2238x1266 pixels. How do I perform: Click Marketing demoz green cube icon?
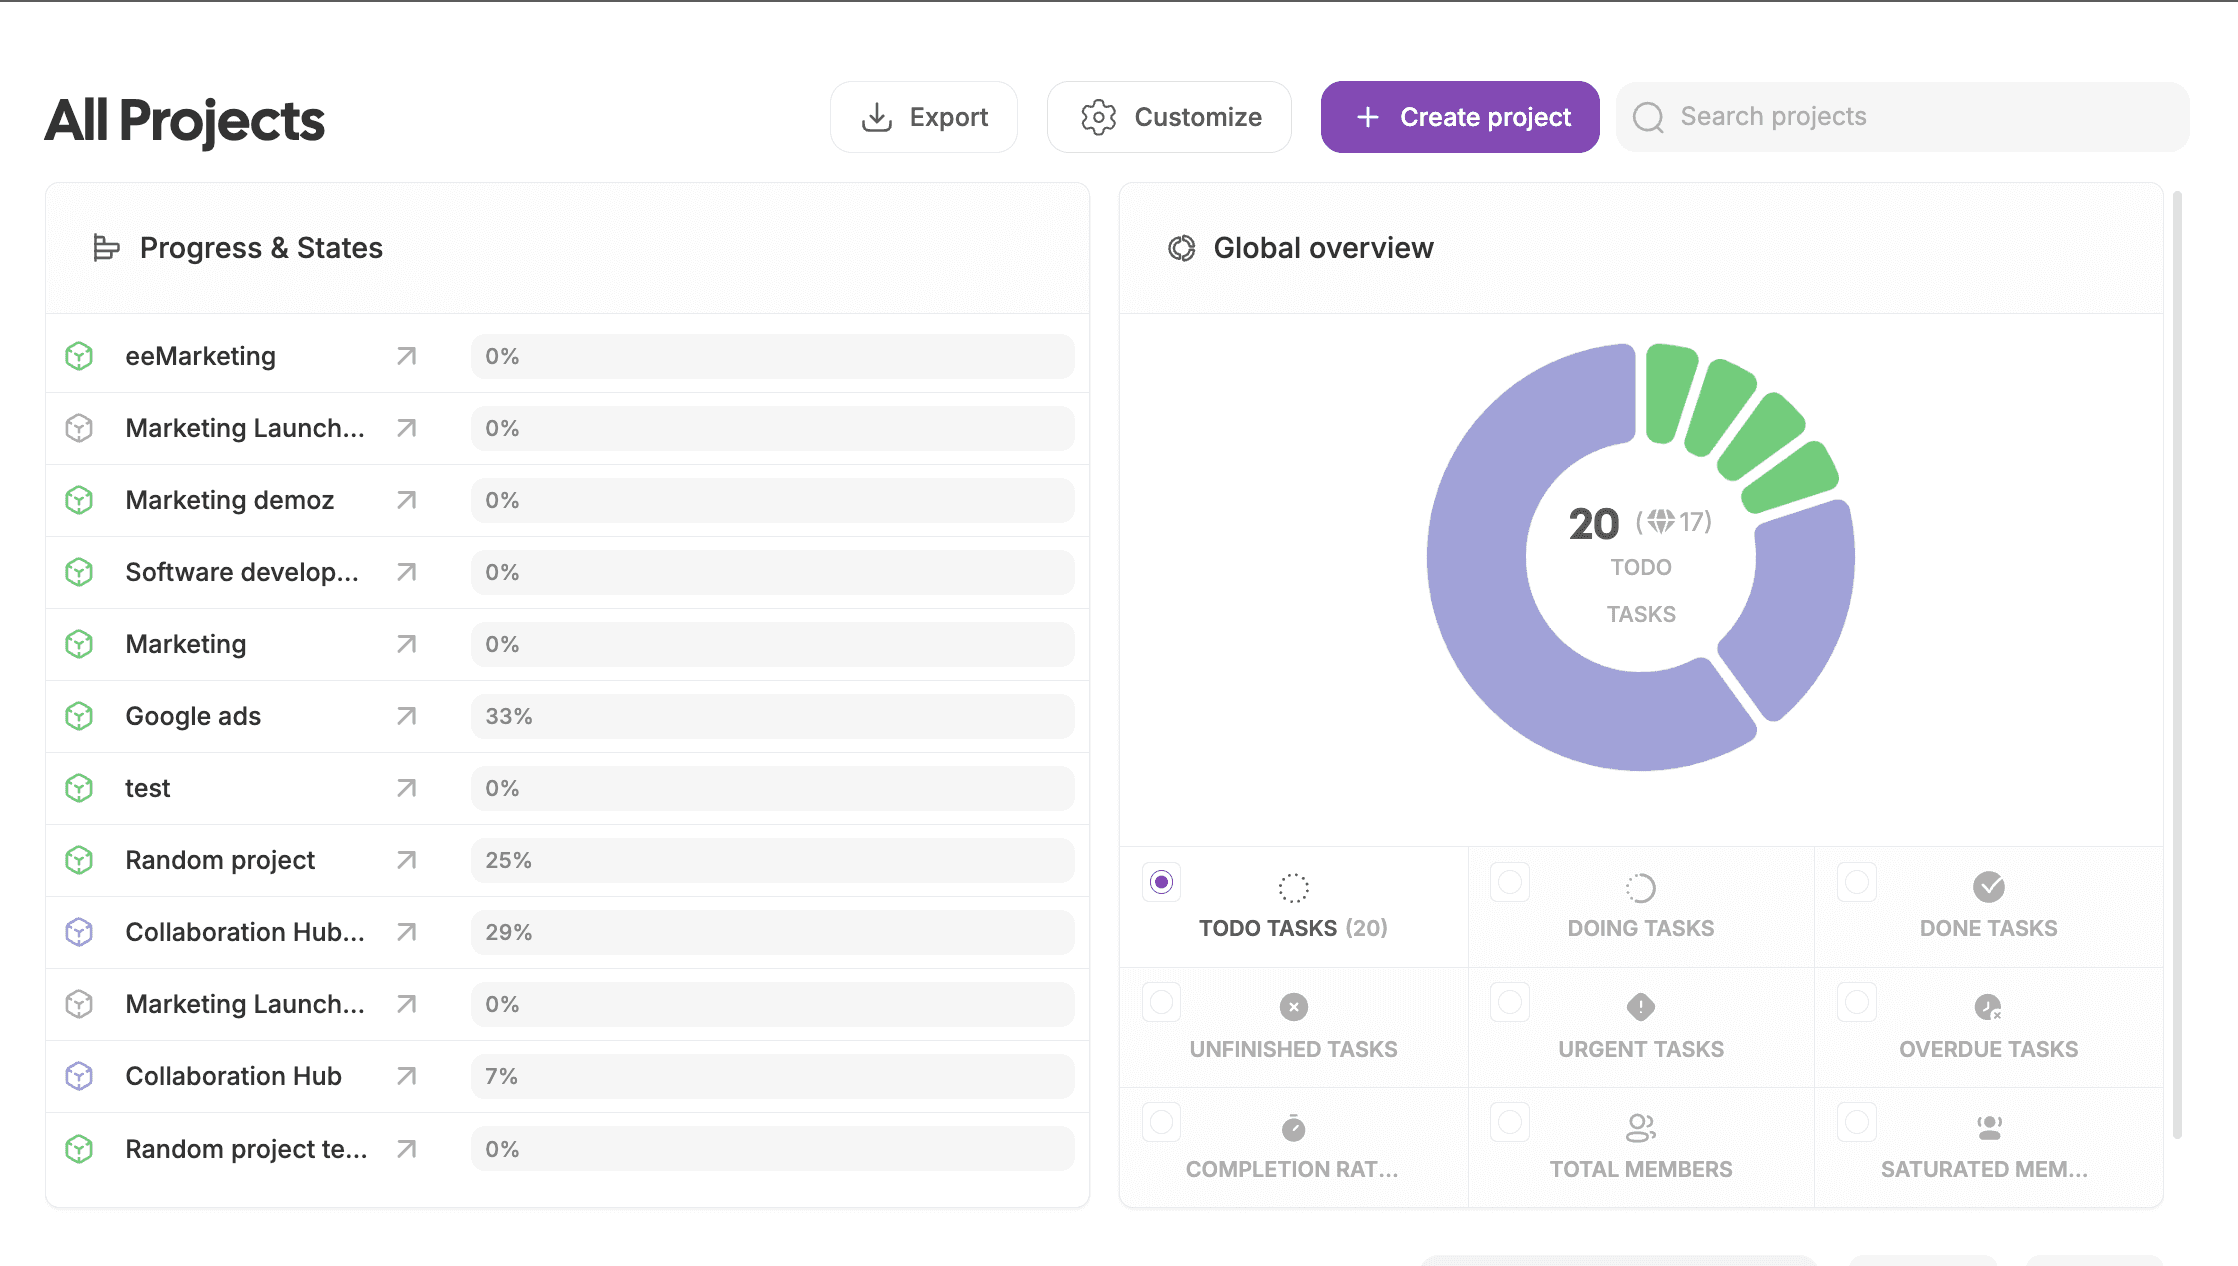click(79, 500)
